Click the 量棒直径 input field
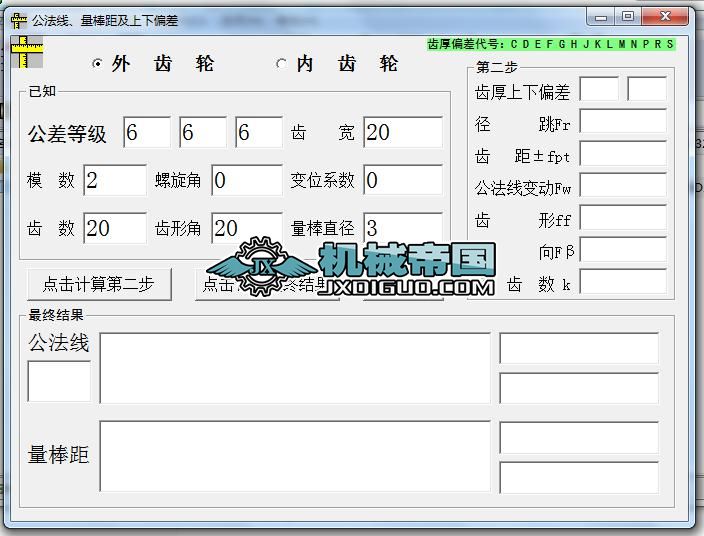The width and height of the screenshot is (704, 536). click(403, 228)
